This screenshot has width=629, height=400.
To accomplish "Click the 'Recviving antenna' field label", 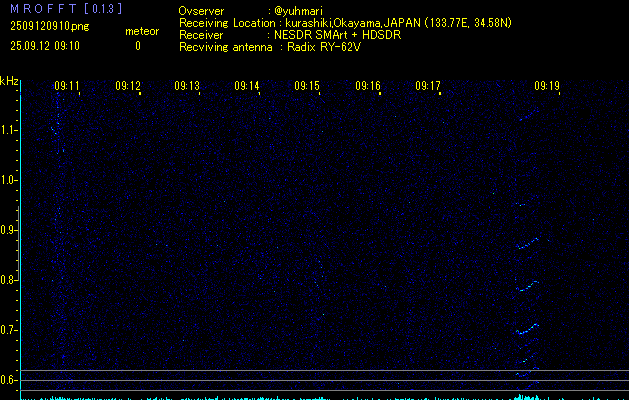I will tap(225, 47).
